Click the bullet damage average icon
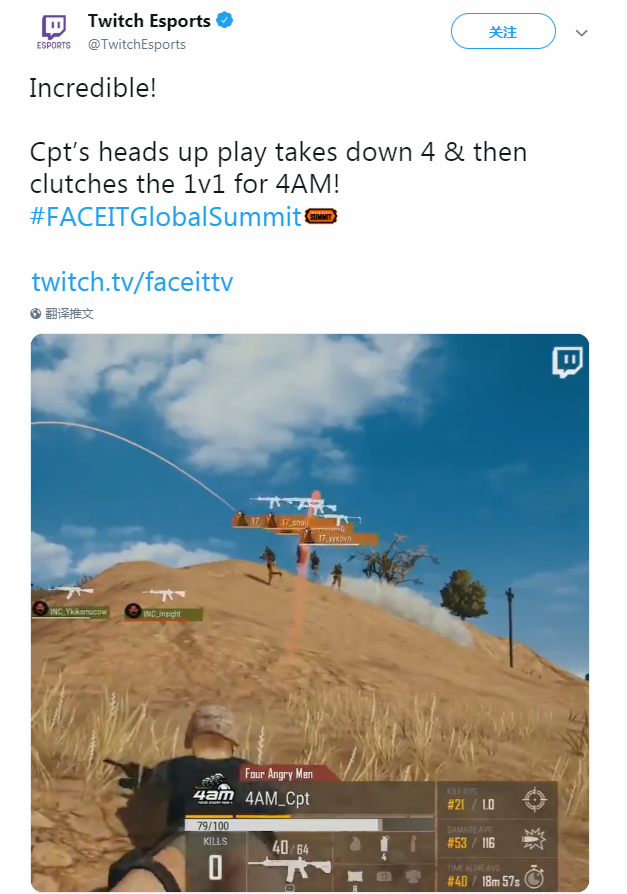 click(535, 839)
